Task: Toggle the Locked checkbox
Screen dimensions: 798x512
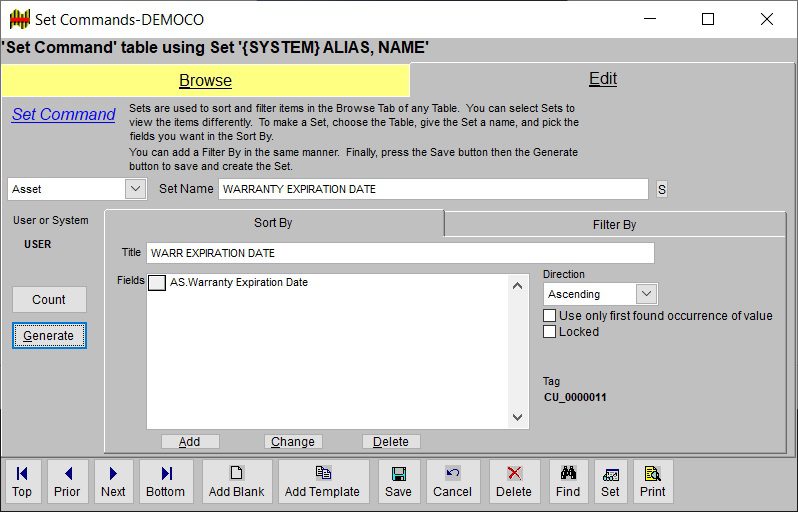Action: click(x=550, y=332)
